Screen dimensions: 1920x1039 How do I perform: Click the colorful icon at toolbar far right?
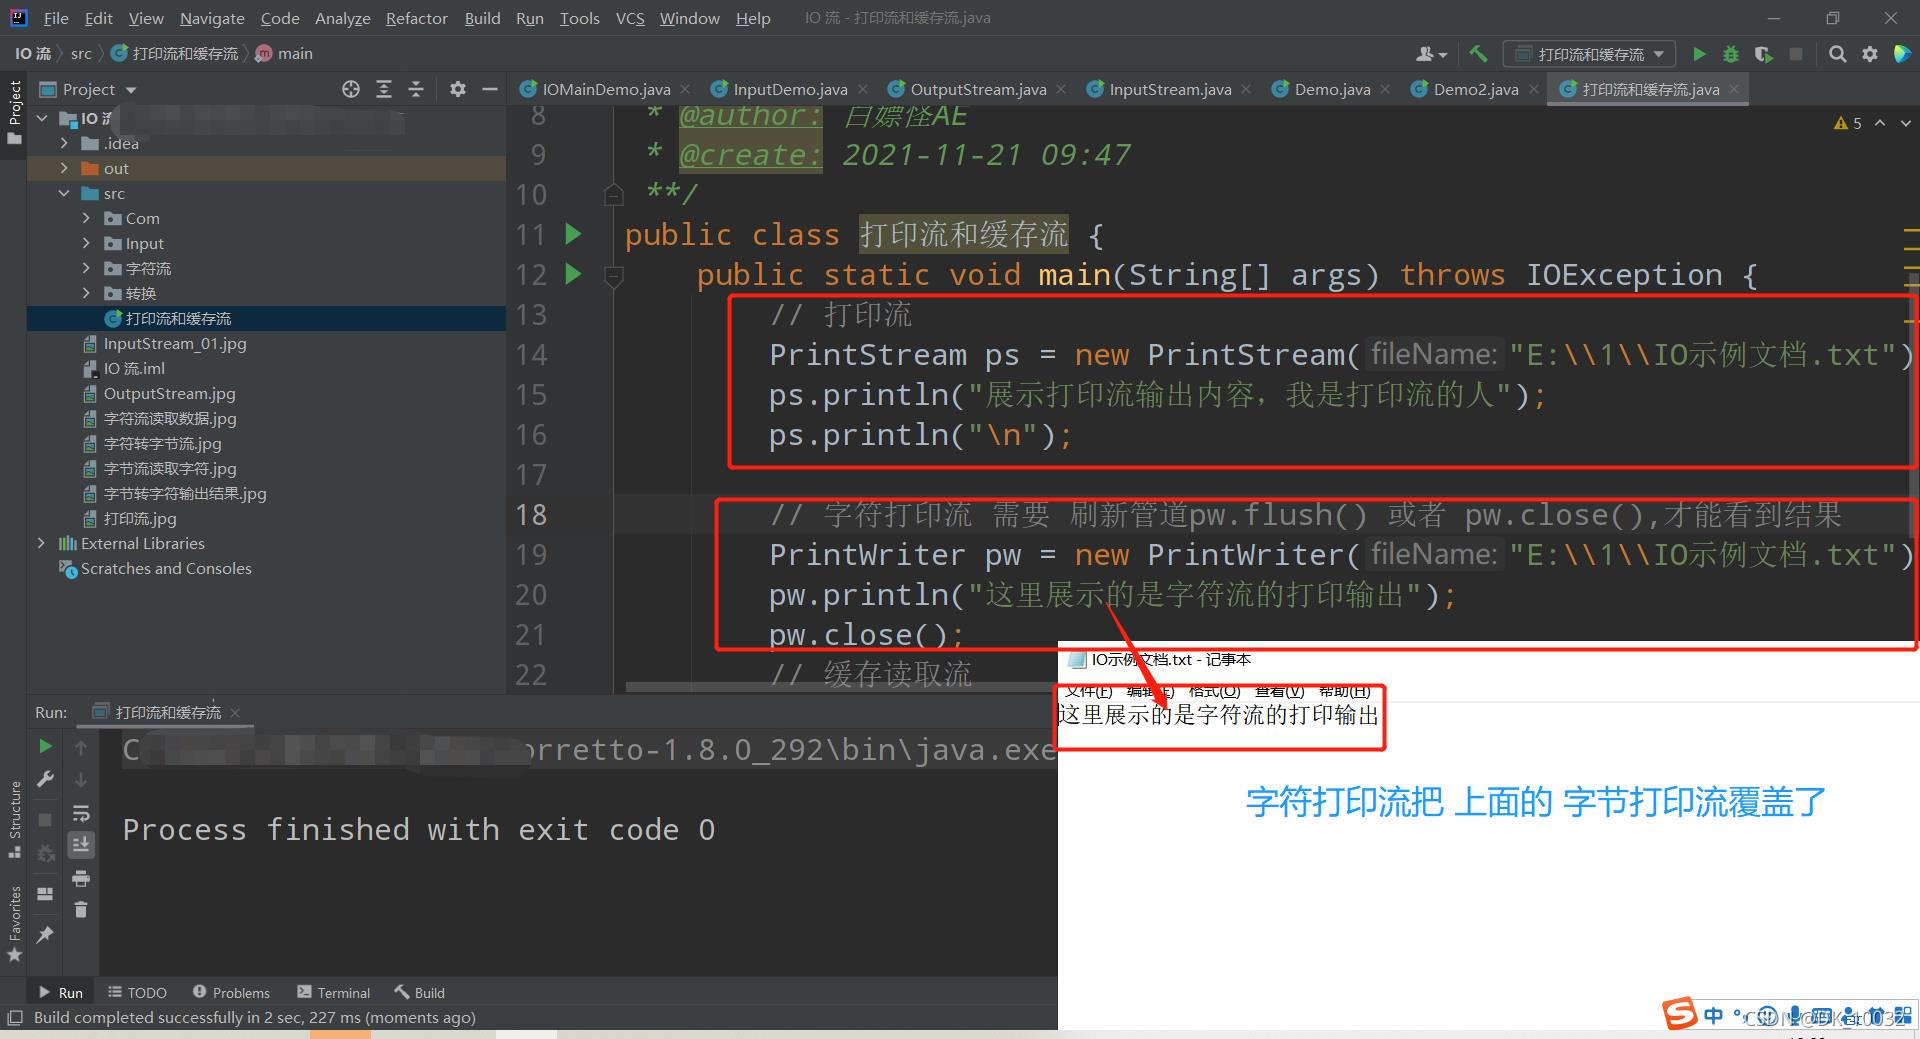[1902, 54]
